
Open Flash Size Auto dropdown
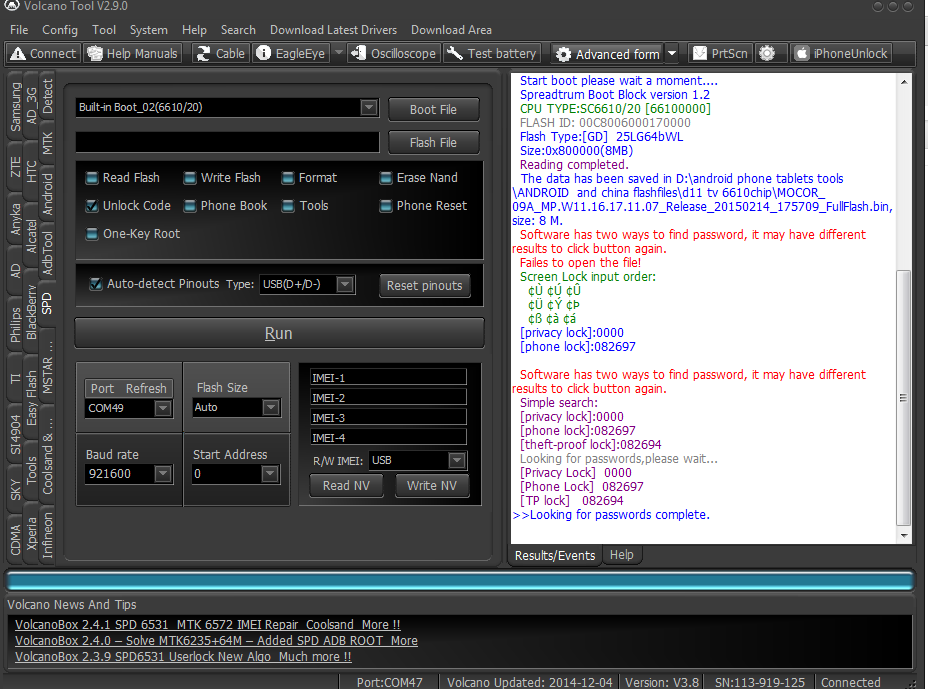tap(270, 407)
